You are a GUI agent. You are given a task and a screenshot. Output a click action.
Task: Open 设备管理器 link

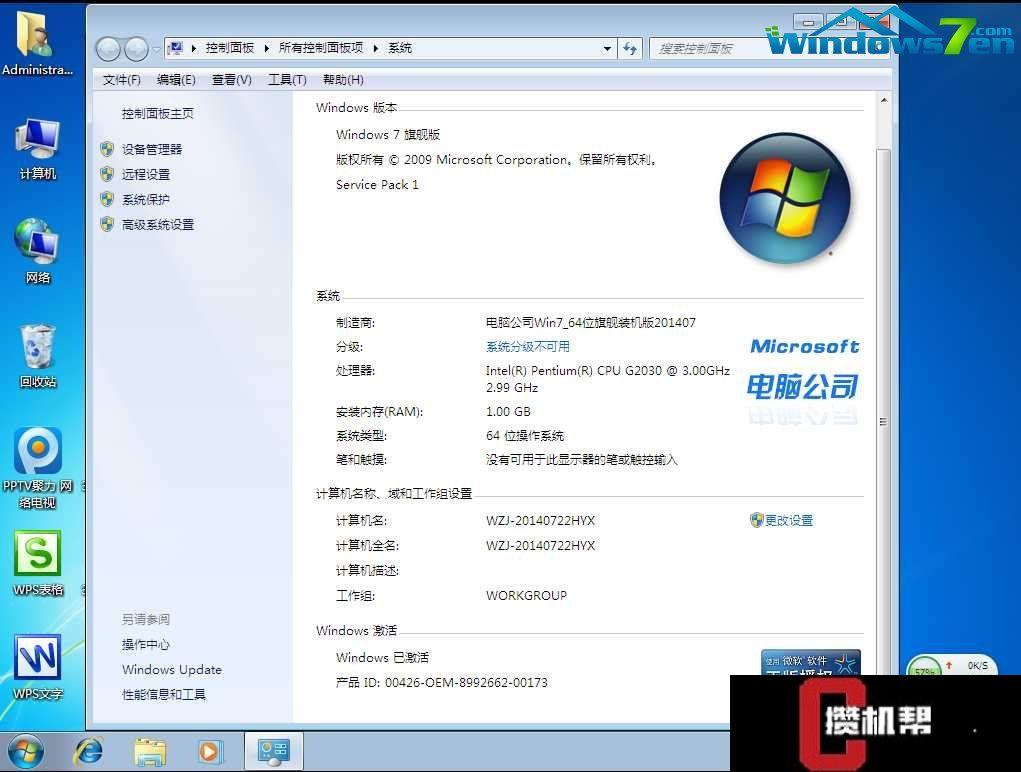152,149
